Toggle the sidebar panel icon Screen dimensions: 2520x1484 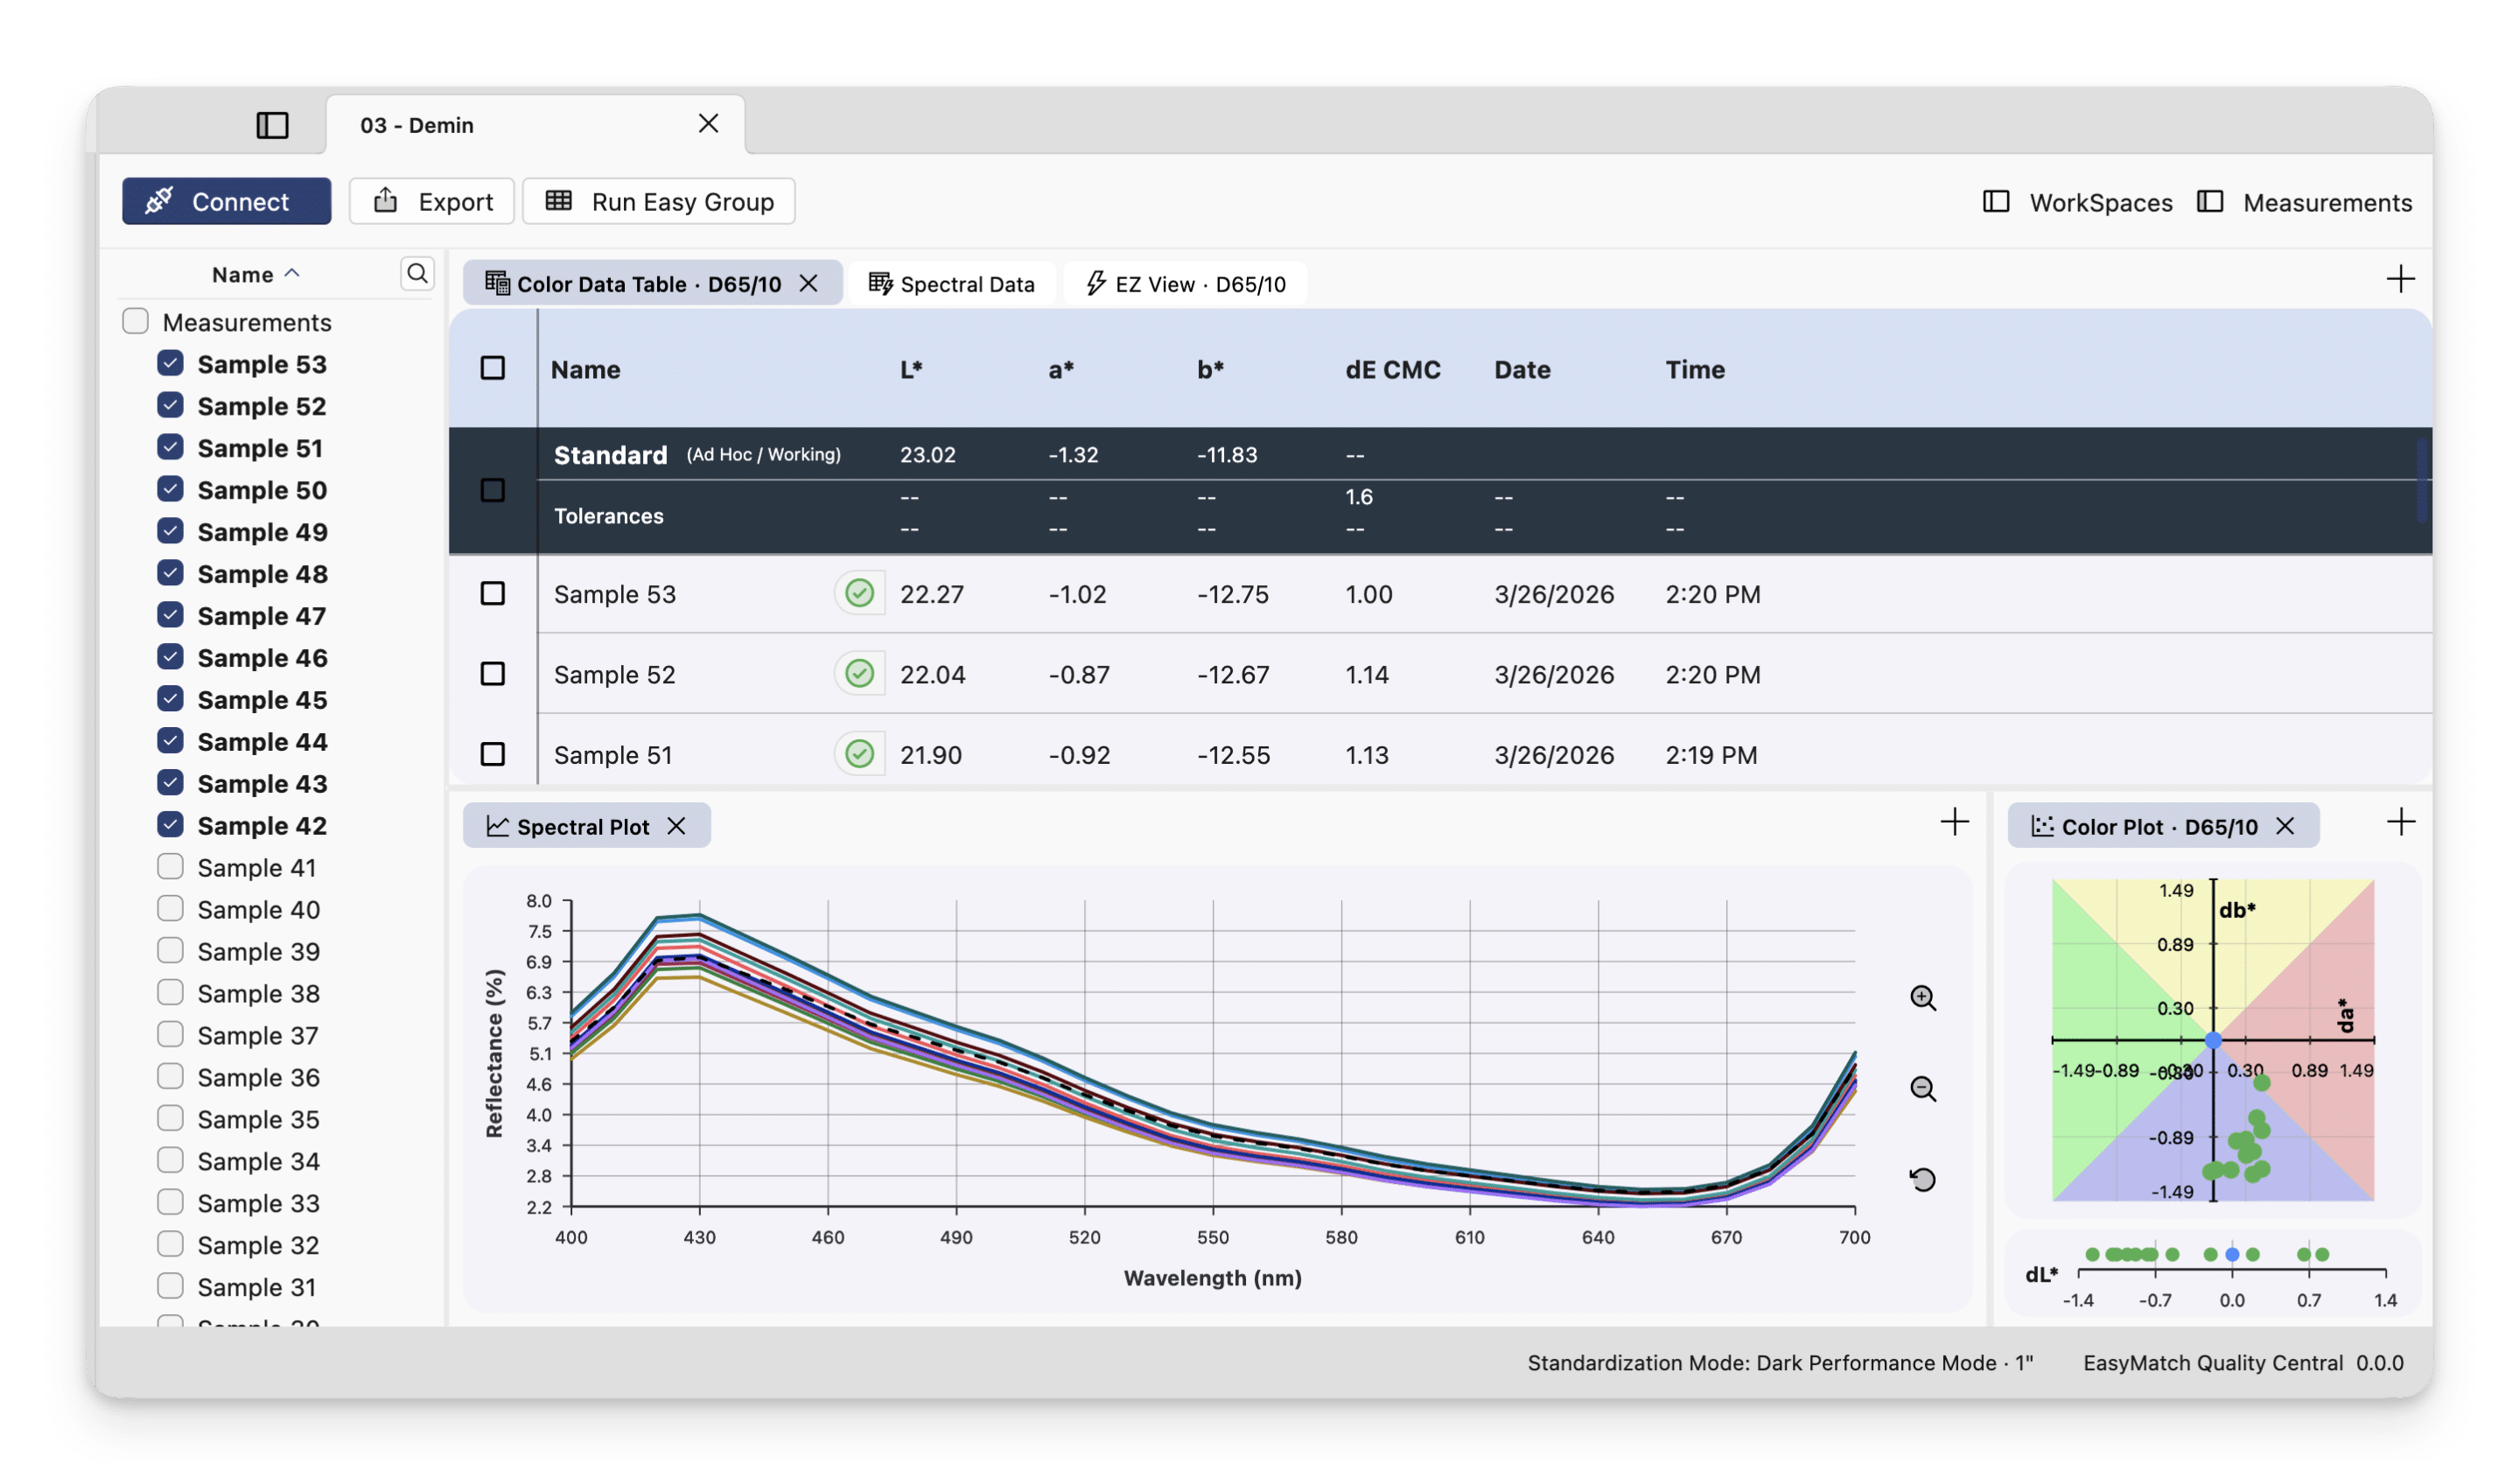pos(272,125)
